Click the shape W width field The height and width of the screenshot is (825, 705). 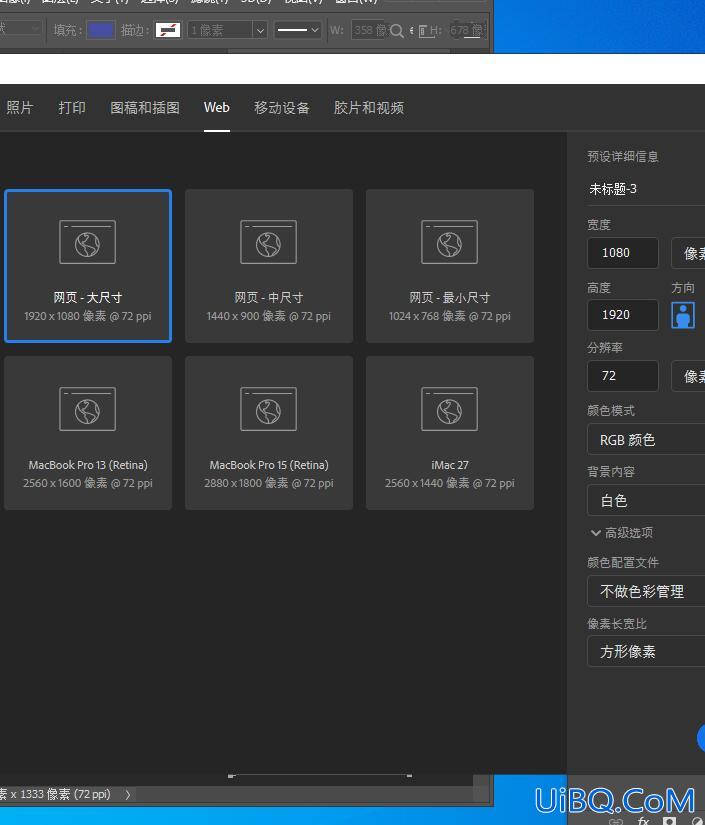pyautogui.click(x=371, y=31)
